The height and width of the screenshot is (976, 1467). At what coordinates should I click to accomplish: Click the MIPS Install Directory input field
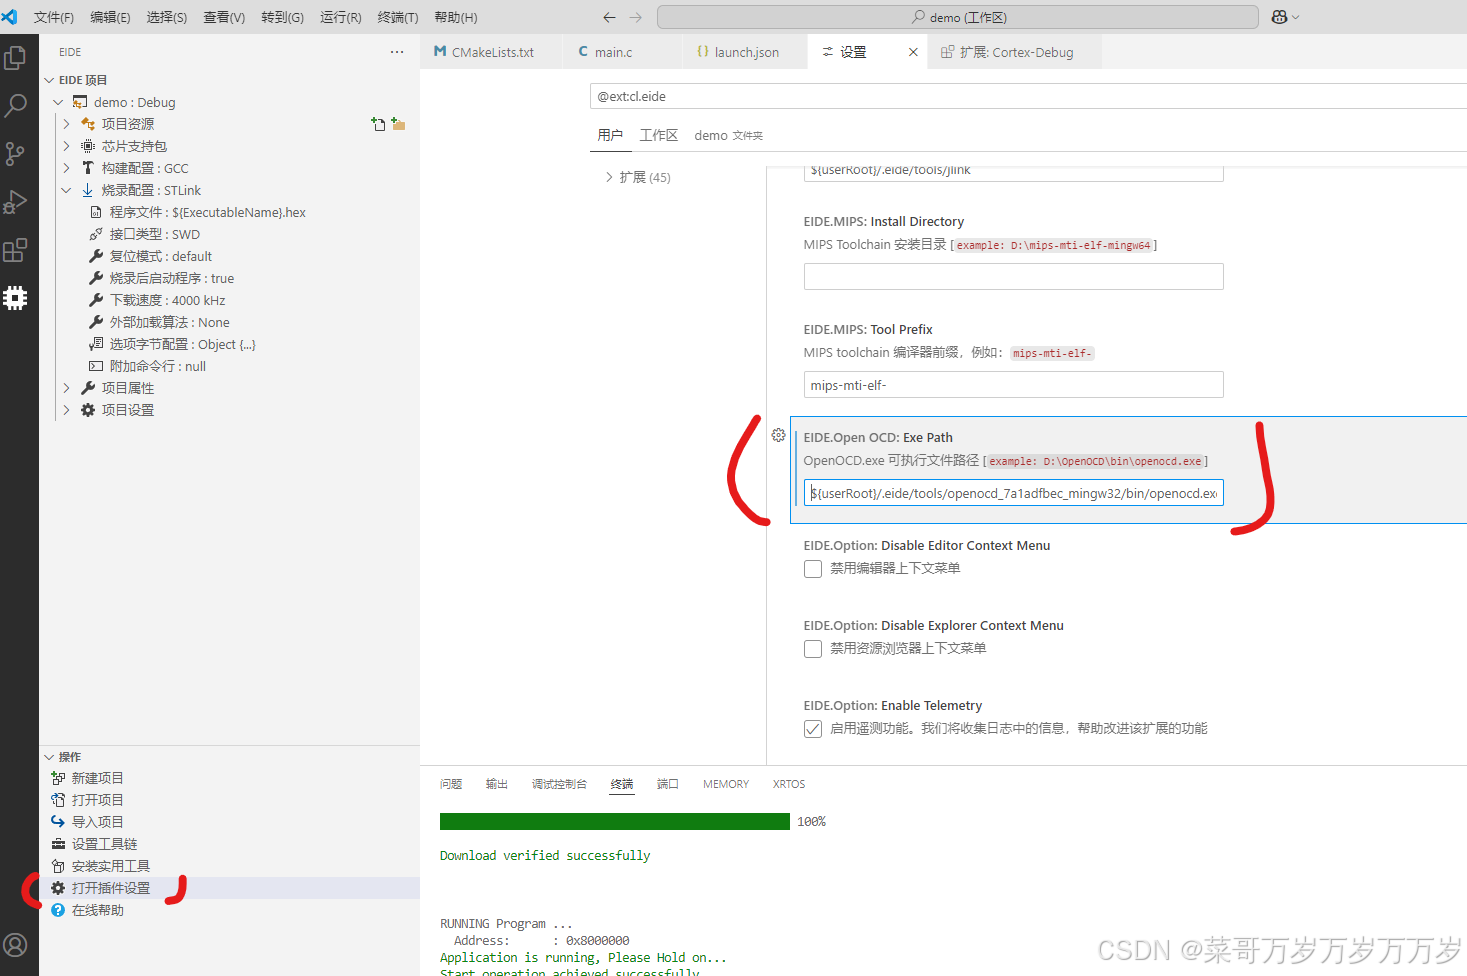coord(1013,277)
